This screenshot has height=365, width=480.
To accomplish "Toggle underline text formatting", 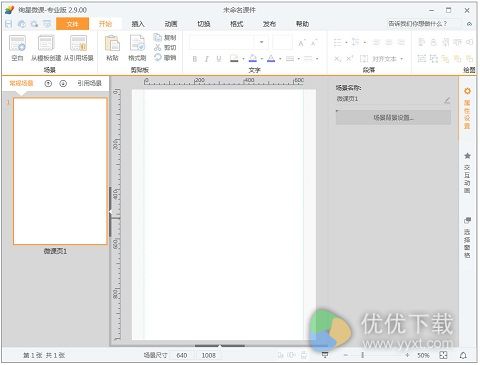I will (219, 59).
